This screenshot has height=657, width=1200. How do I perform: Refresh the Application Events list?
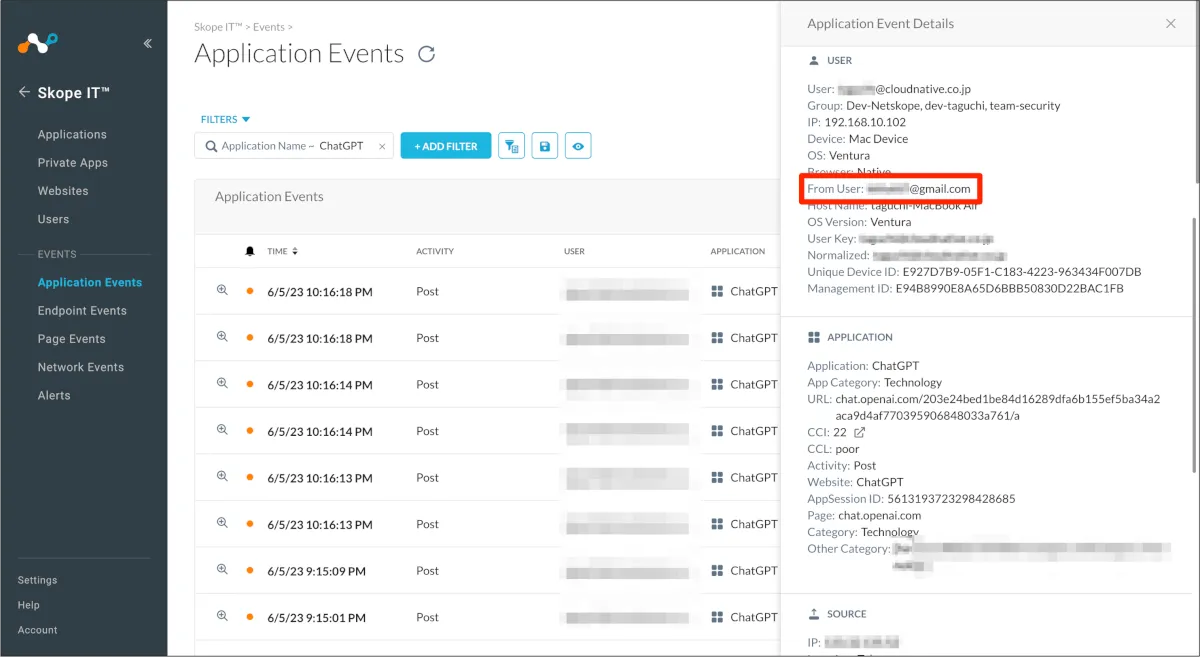coord(427,54)
